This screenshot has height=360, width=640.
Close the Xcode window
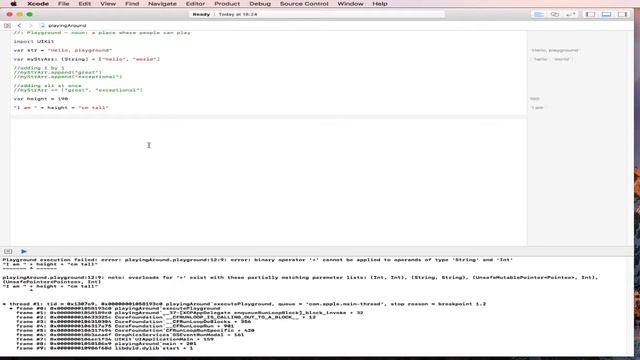9,14
